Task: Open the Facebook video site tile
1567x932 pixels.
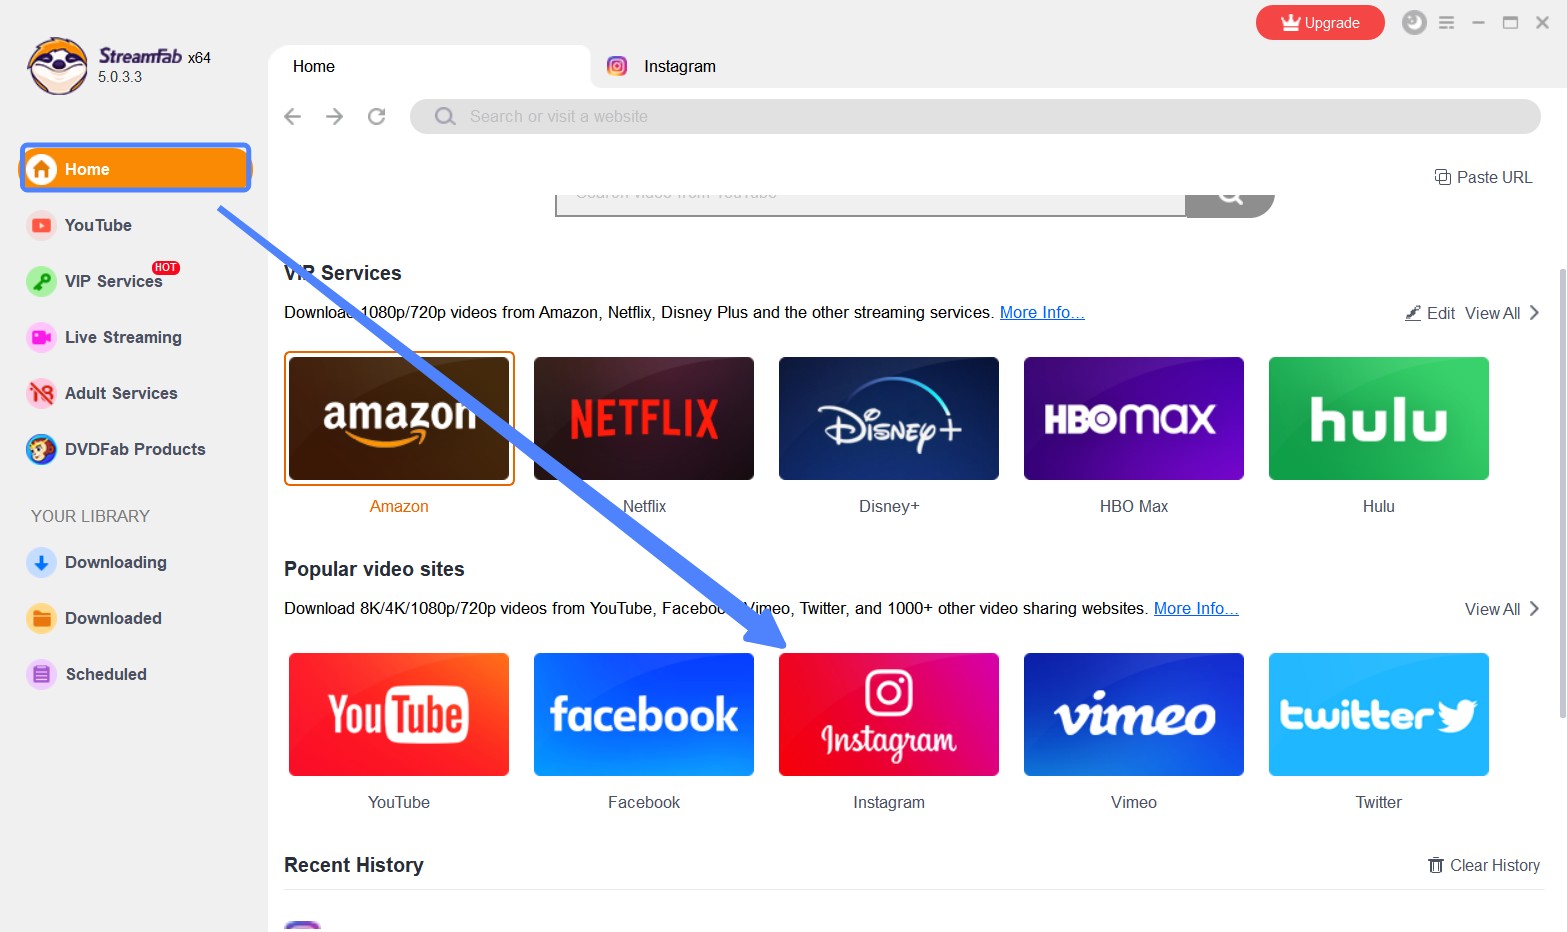Action: (x=644, y=714)
